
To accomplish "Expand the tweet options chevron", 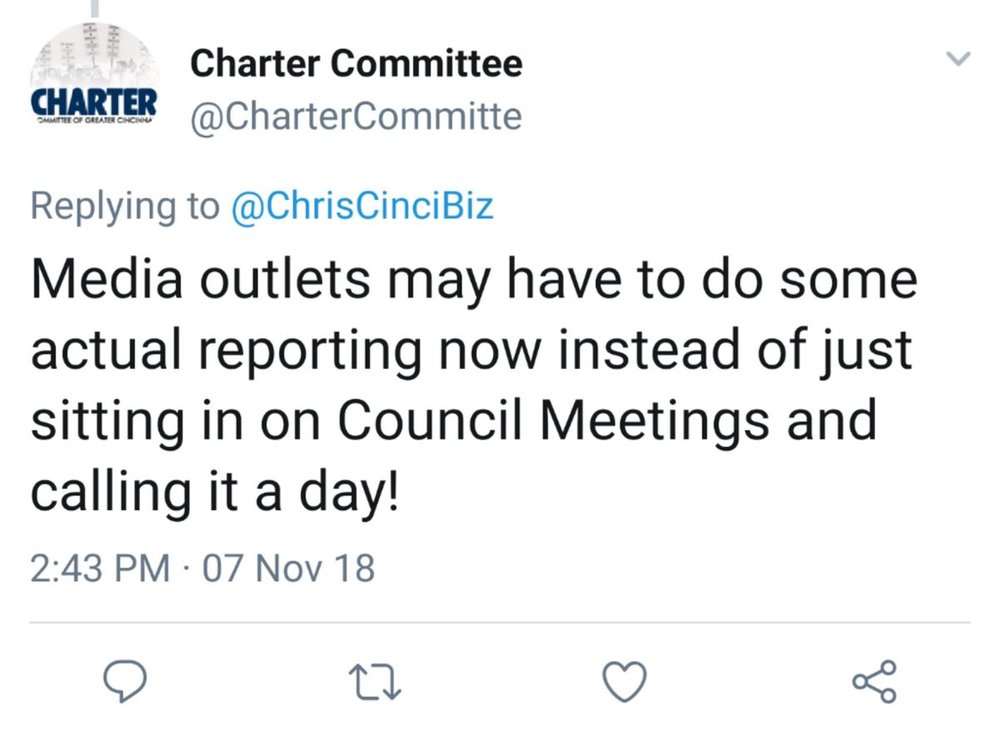I will pos(958,59).
